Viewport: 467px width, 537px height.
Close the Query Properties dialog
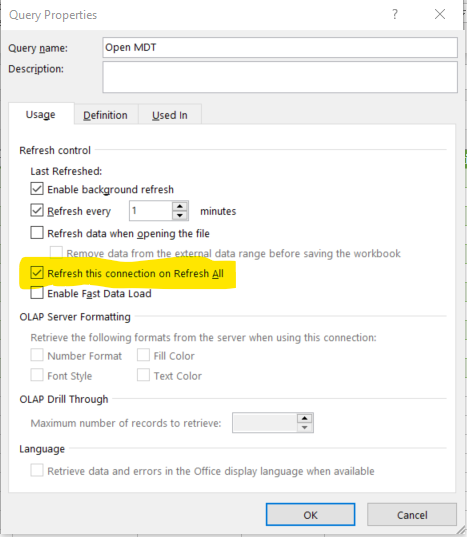click(440, 14)
